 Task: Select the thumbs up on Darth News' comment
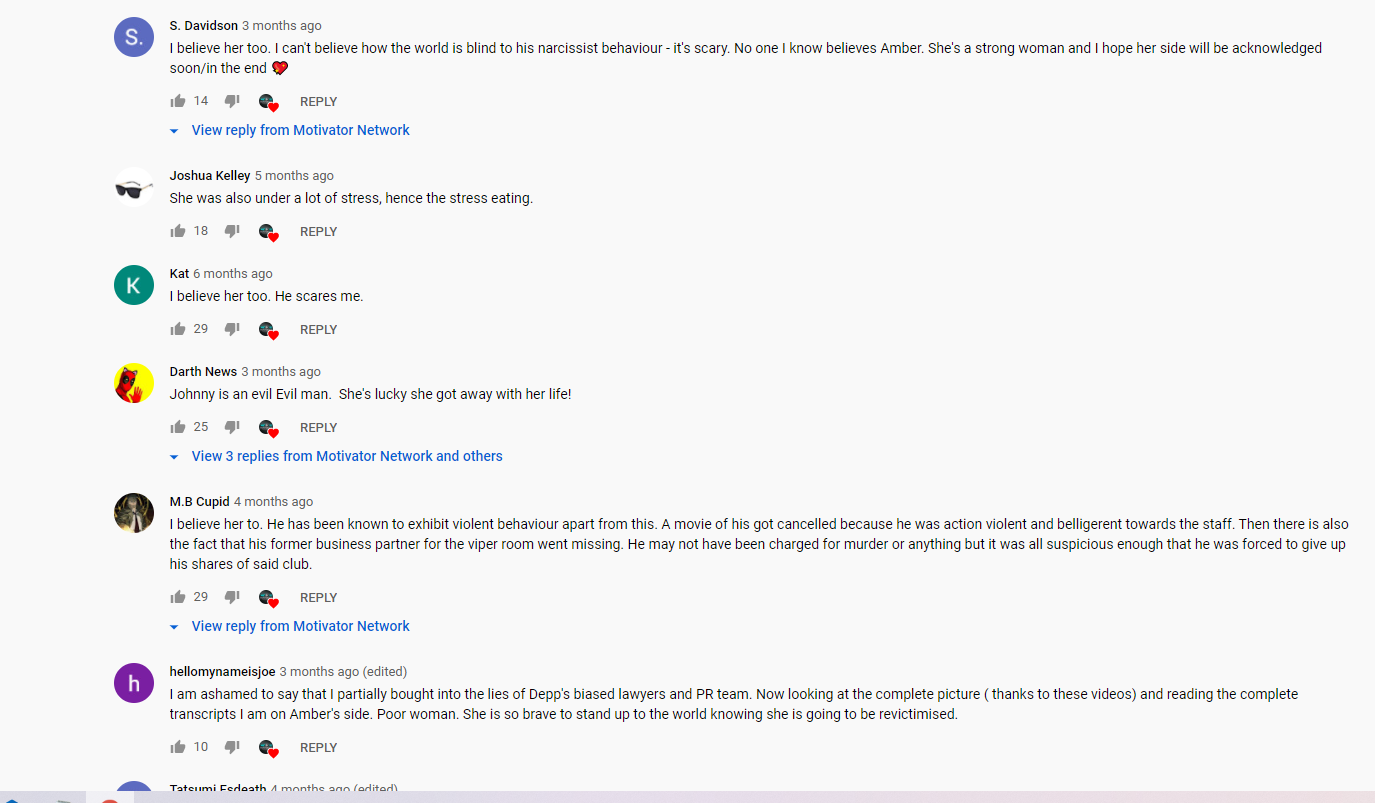point(177,427)
